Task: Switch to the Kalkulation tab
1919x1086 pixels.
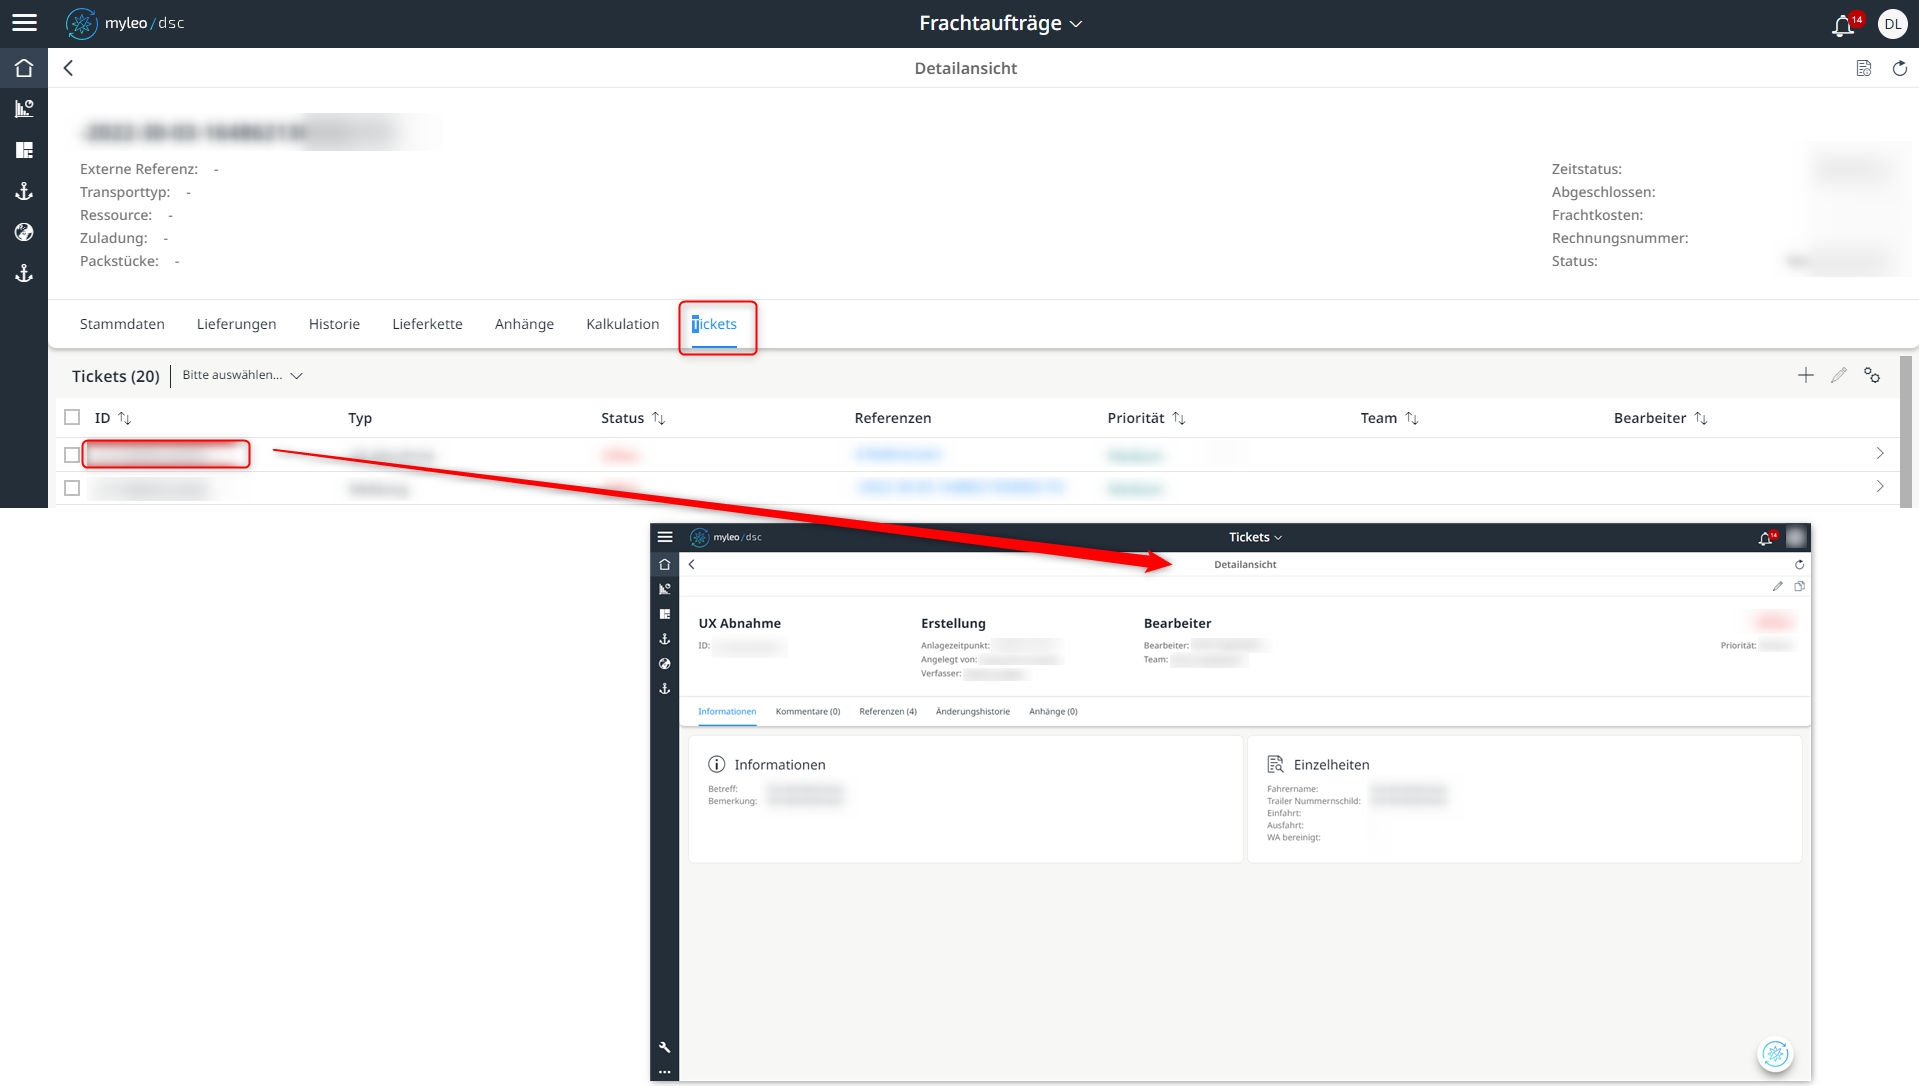Action: pos(623,324)
